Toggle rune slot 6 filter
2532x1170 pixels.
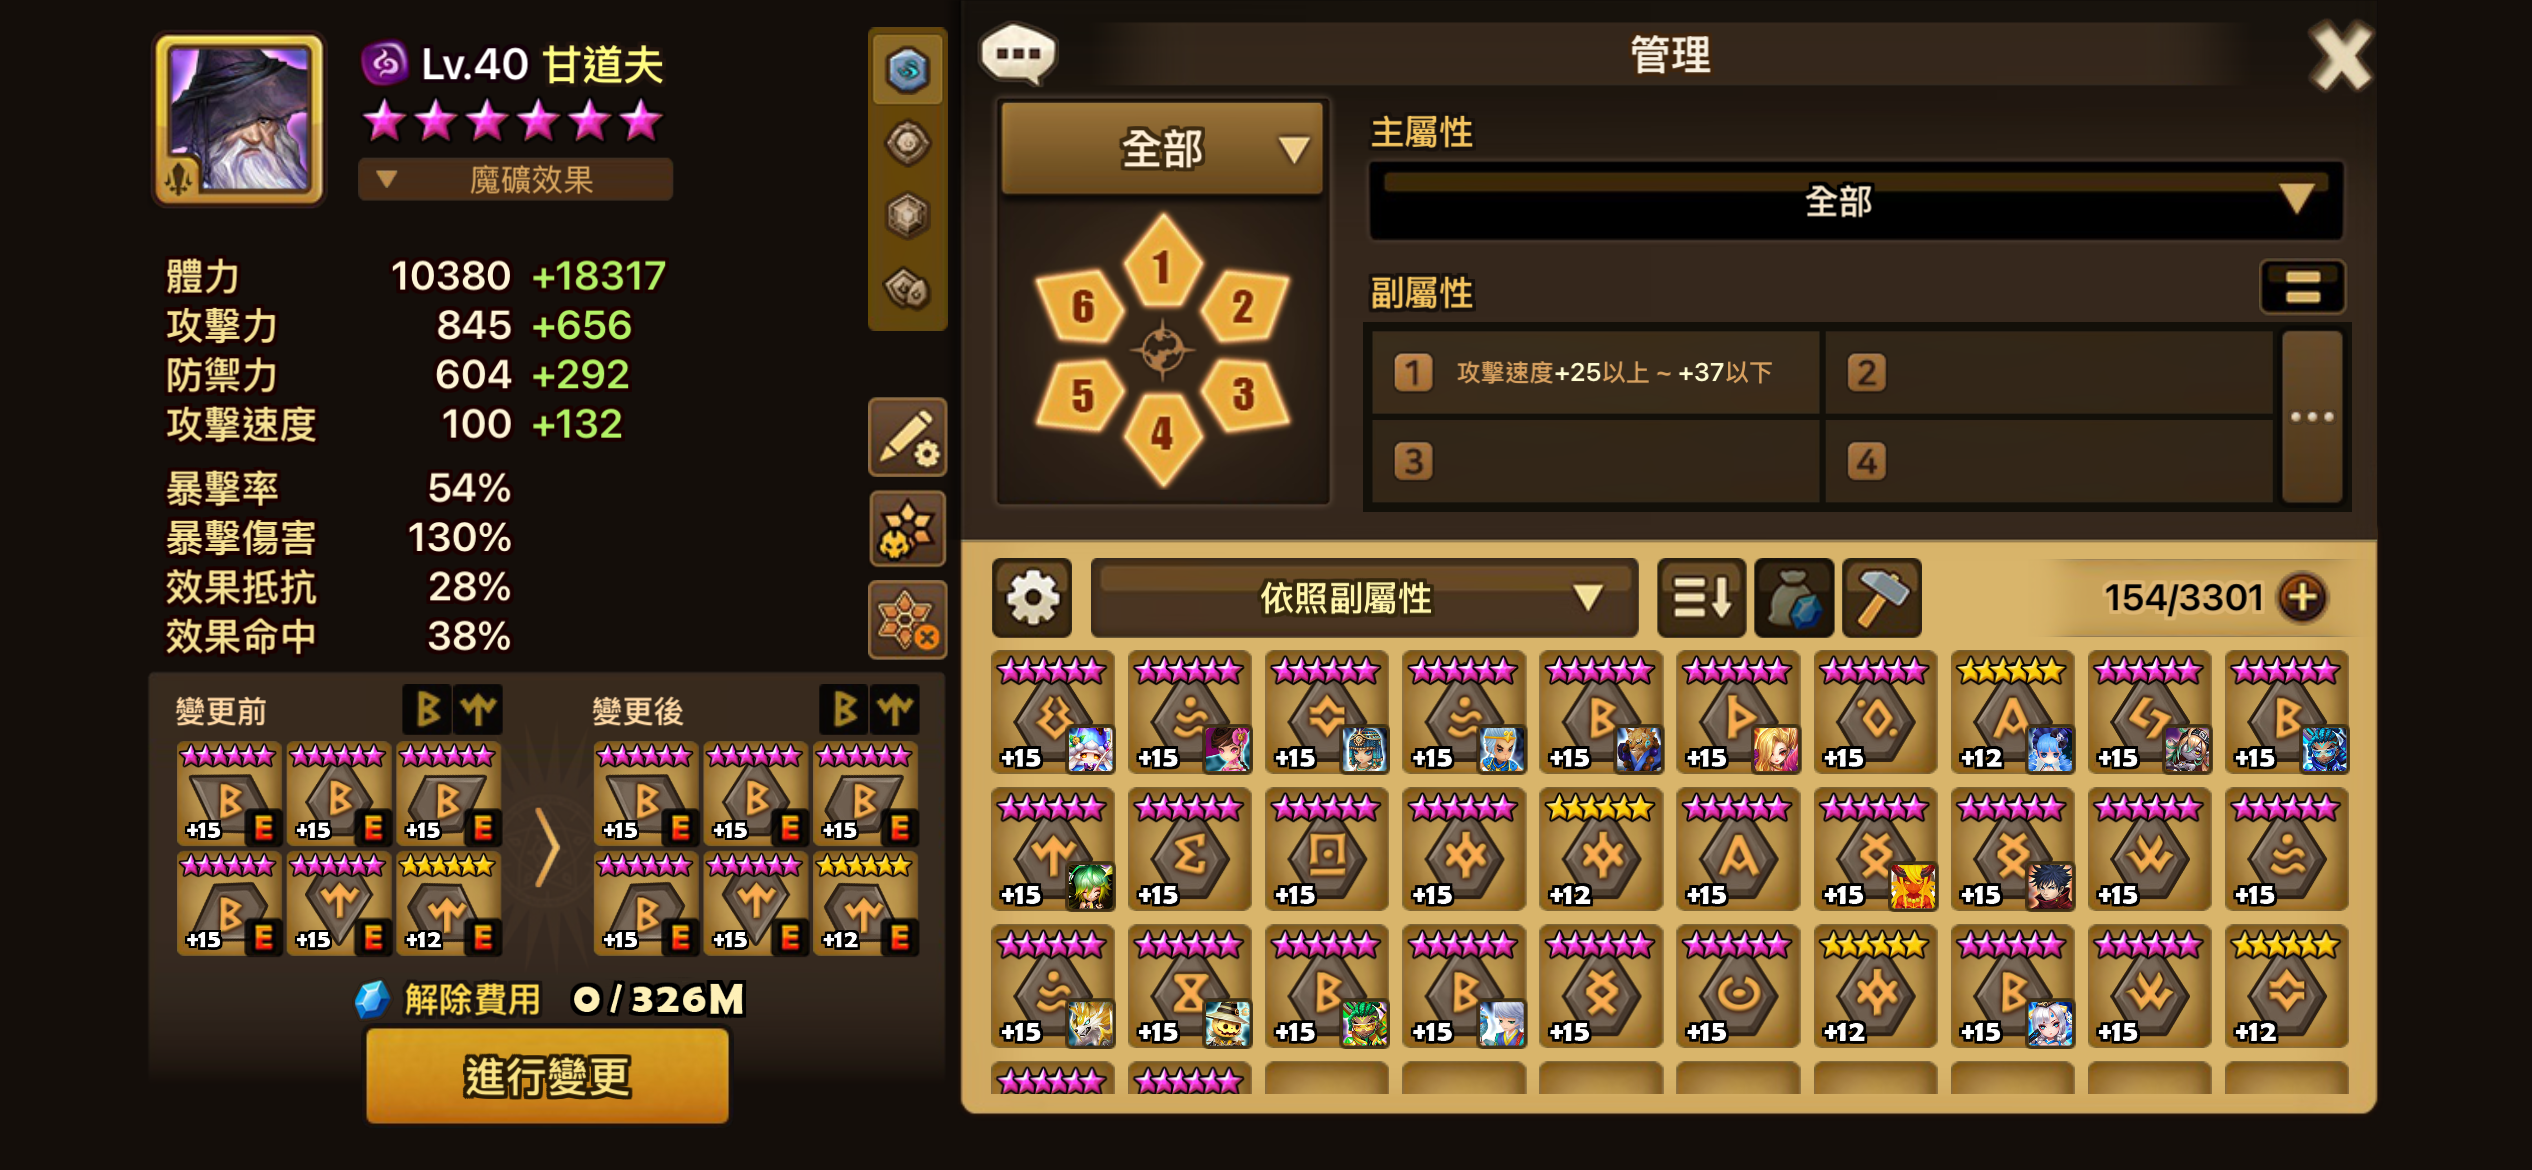tap(1081, 306)
